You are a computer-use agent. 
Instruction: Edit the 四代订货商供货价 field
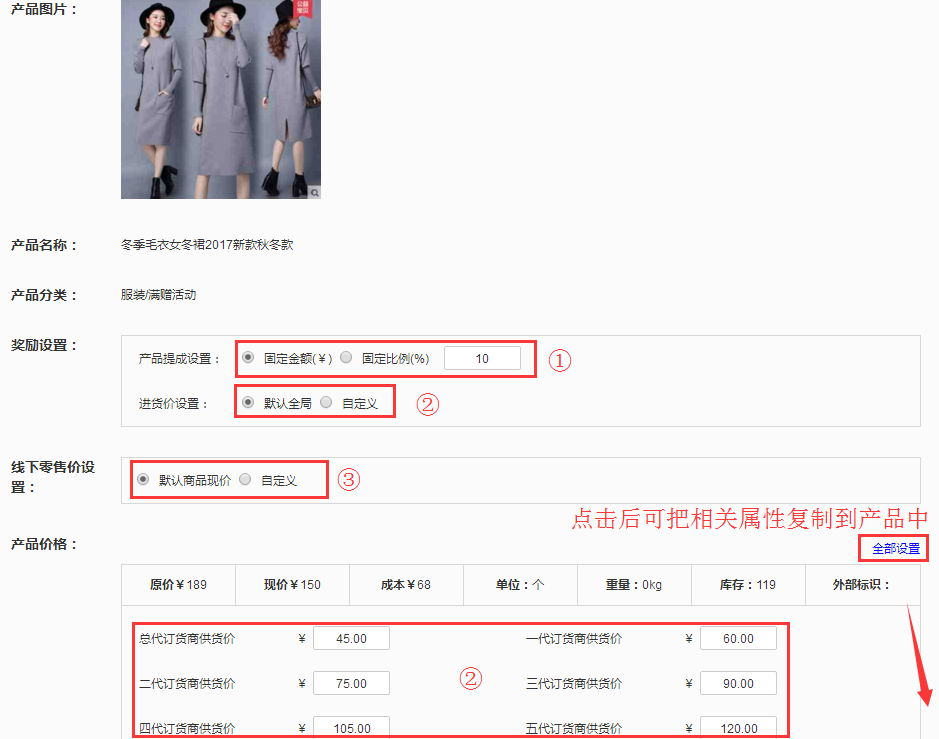tap(351, 727)
